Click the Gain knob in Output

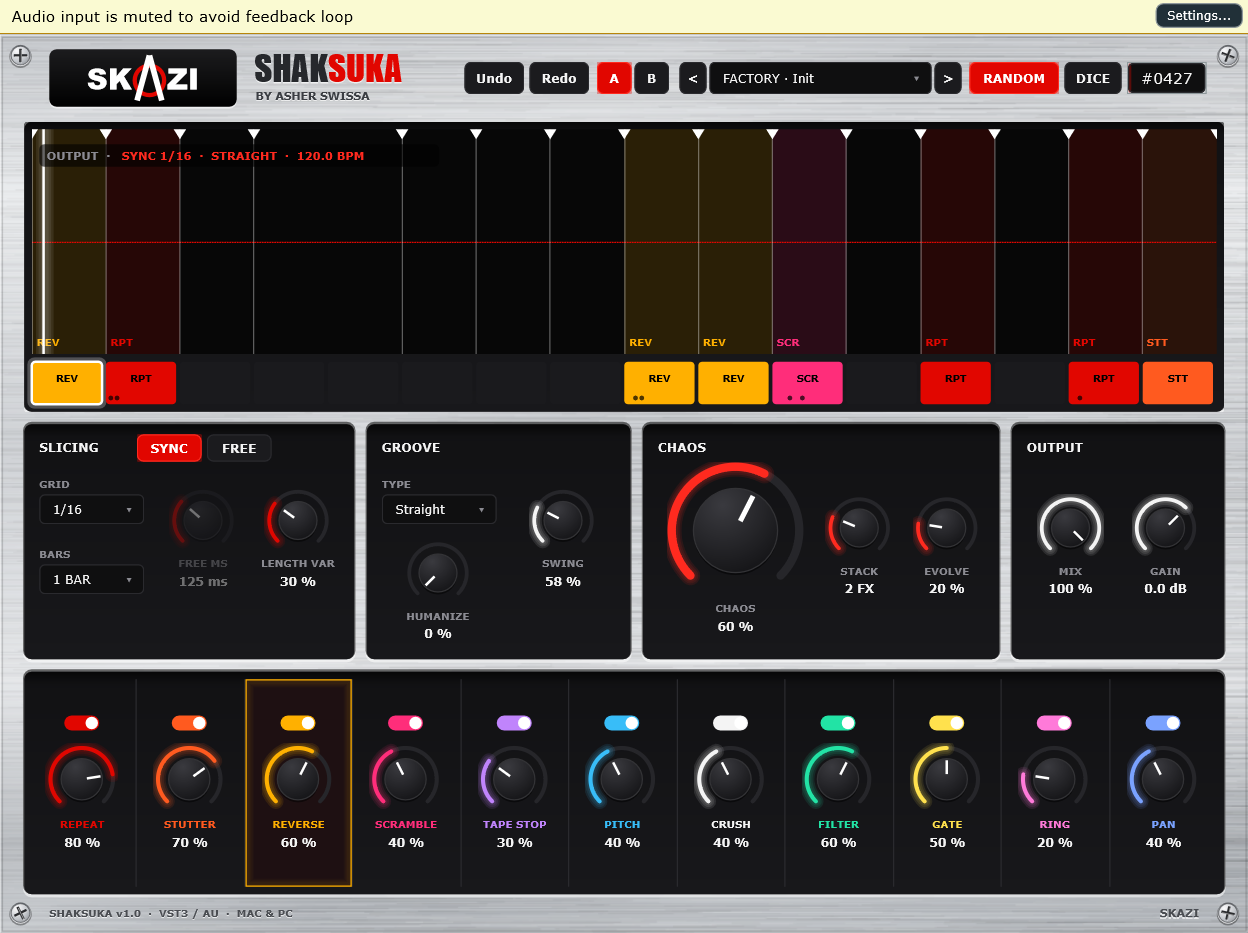[x=1165, y=527]
